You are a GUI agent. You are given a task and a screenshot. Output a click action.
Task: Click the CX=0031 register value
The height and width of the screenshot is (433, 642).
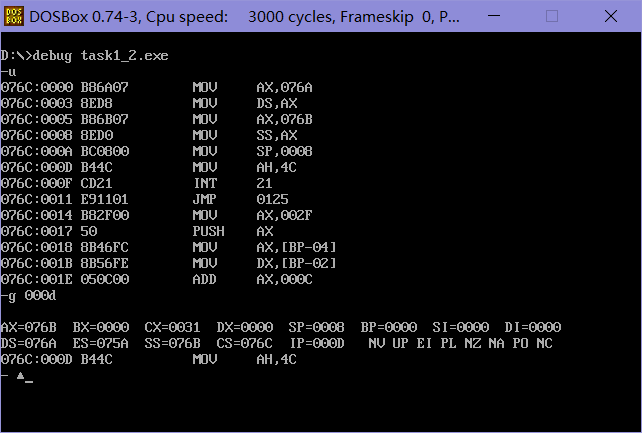pos(172,327)
